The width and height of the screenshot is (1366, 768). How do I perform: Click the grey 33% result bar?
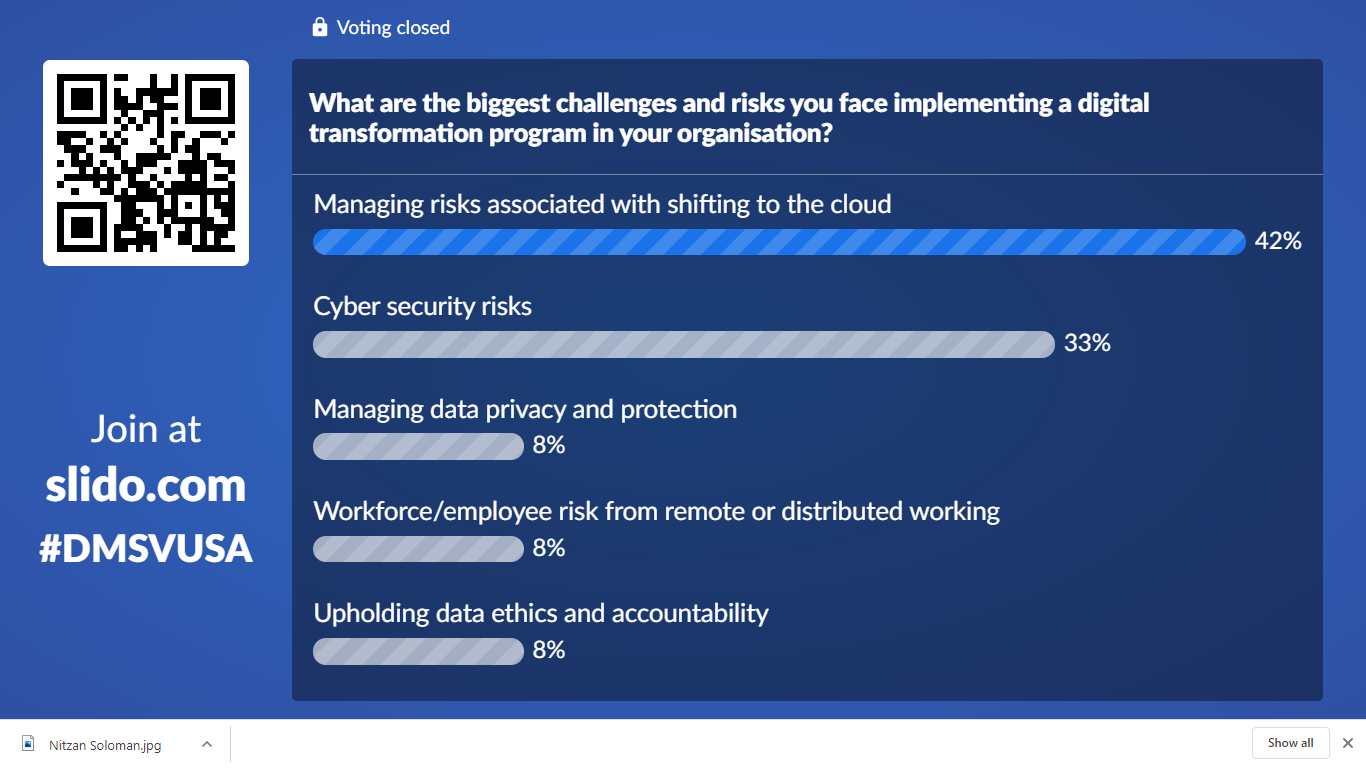pyautogui.click(x=684, y=344)
